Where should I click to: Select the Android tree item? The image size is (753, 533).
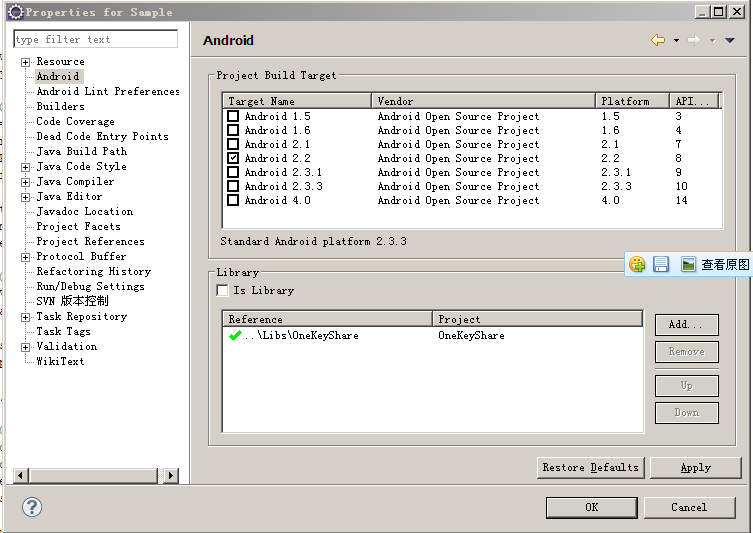point(58,76)
